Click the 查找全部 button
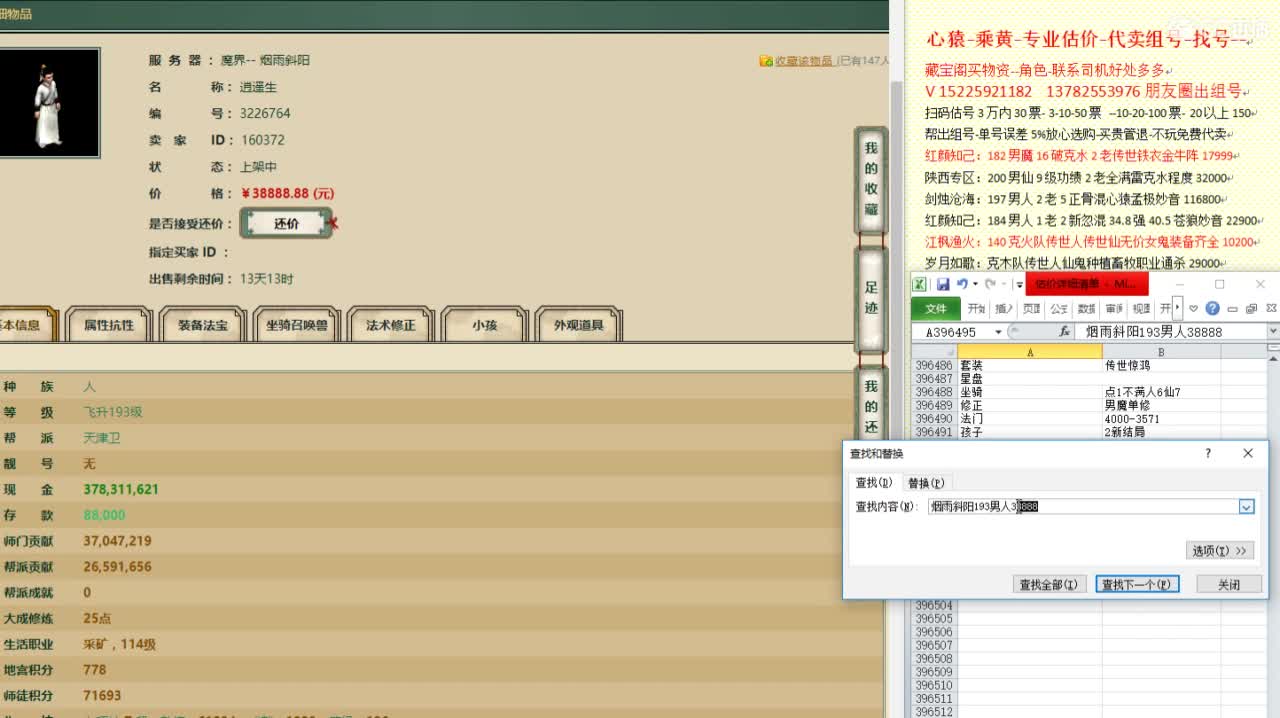The width and height of the screenshot is (1280, 718). click(1048, 584)
